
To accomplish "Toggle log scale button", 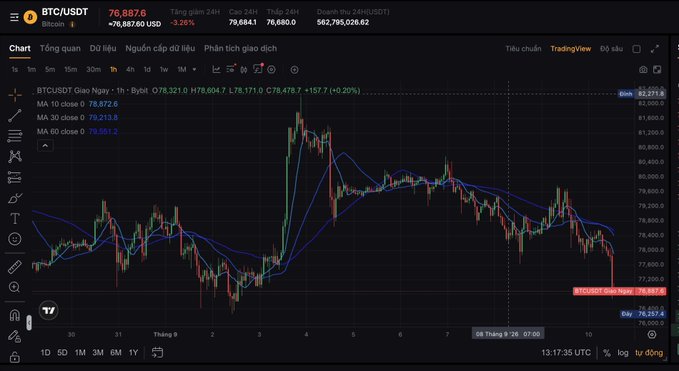I will tap(623, 353).
